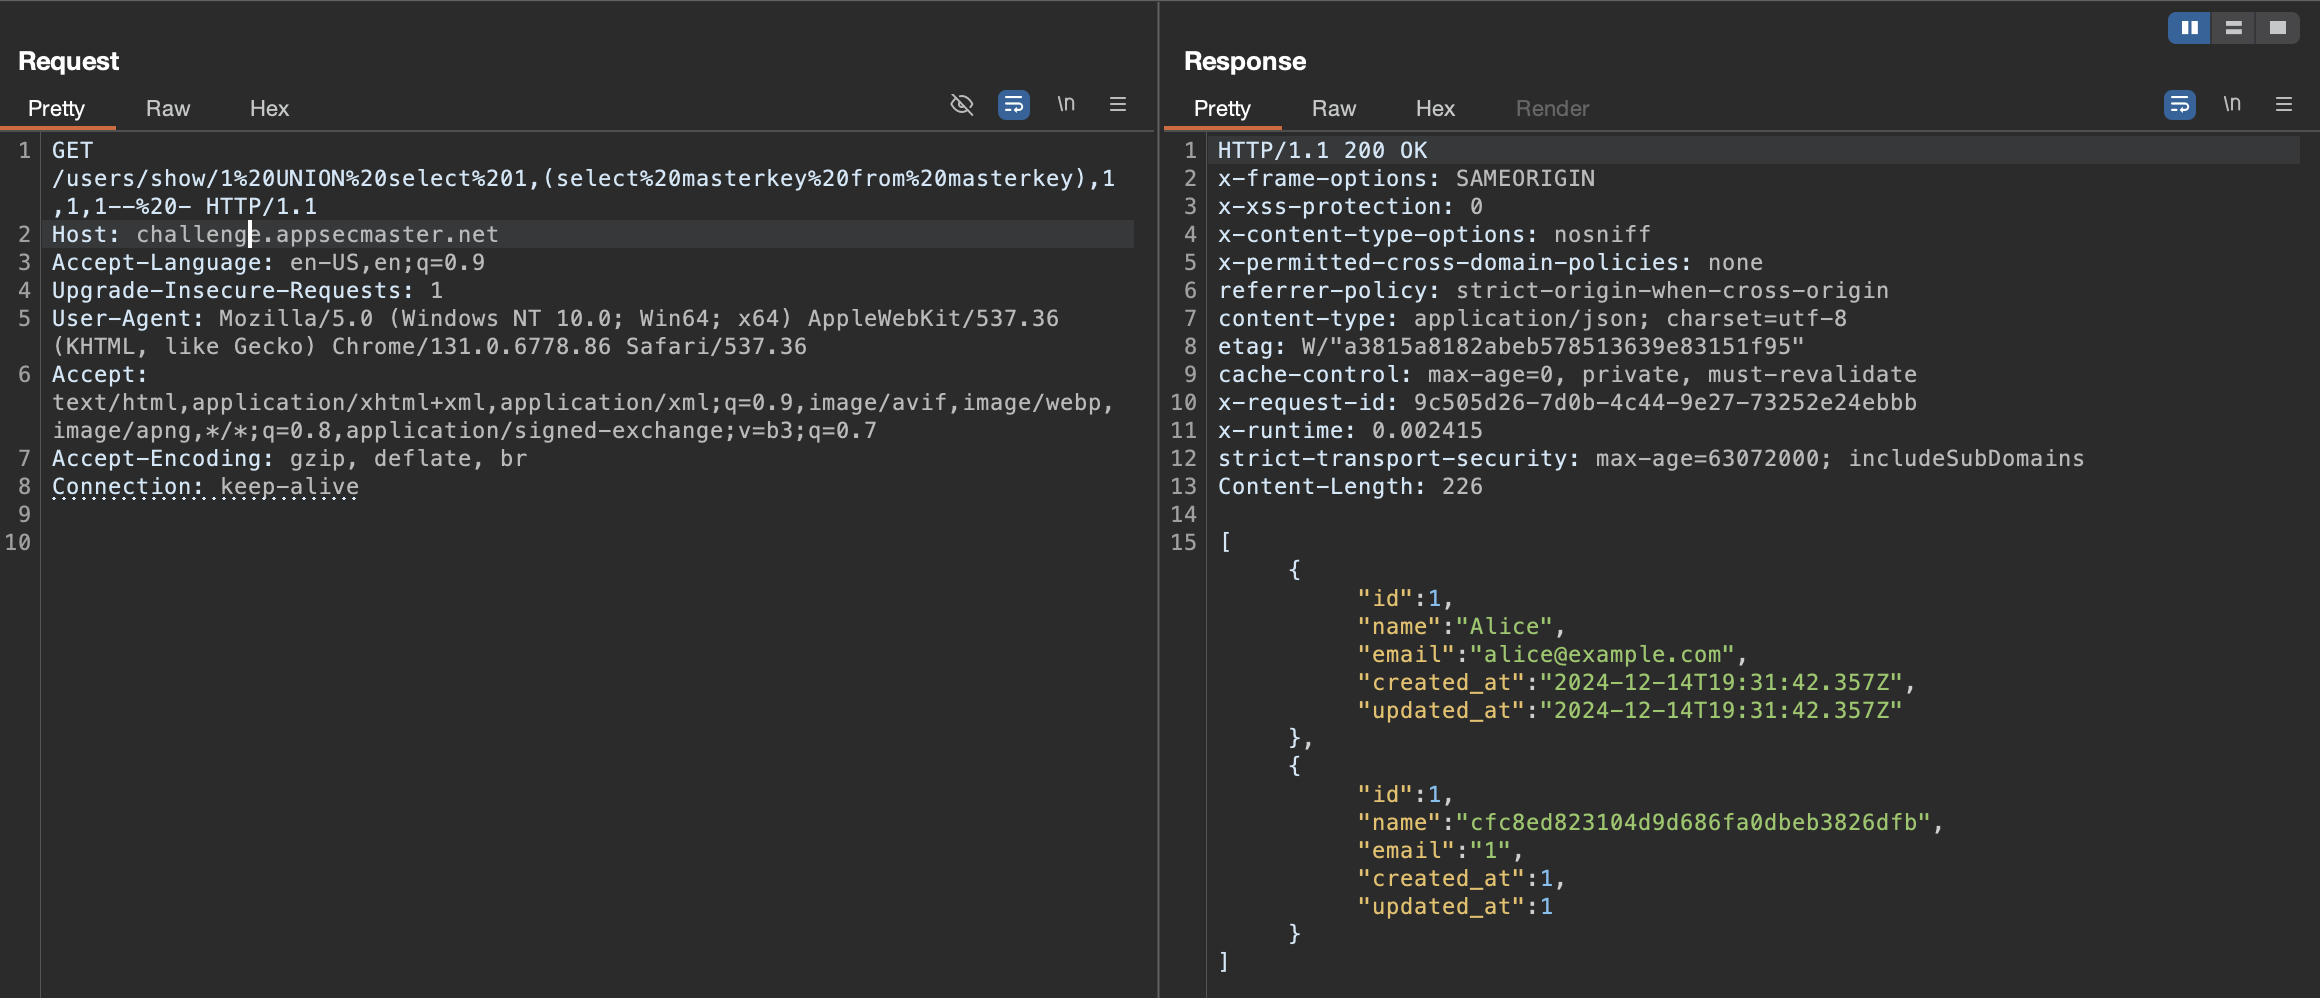The image size is (2320, 998).
Task: Click content-type: application/json header
Action: pyautogui.click(x=1532, y=318)
